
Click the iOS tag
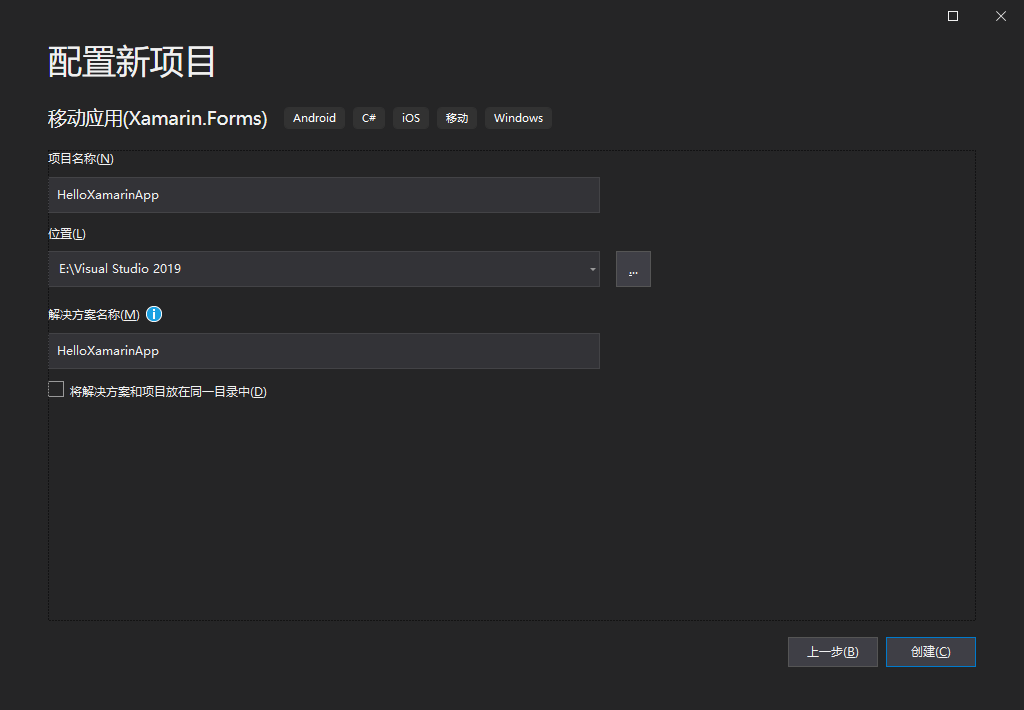411,118
